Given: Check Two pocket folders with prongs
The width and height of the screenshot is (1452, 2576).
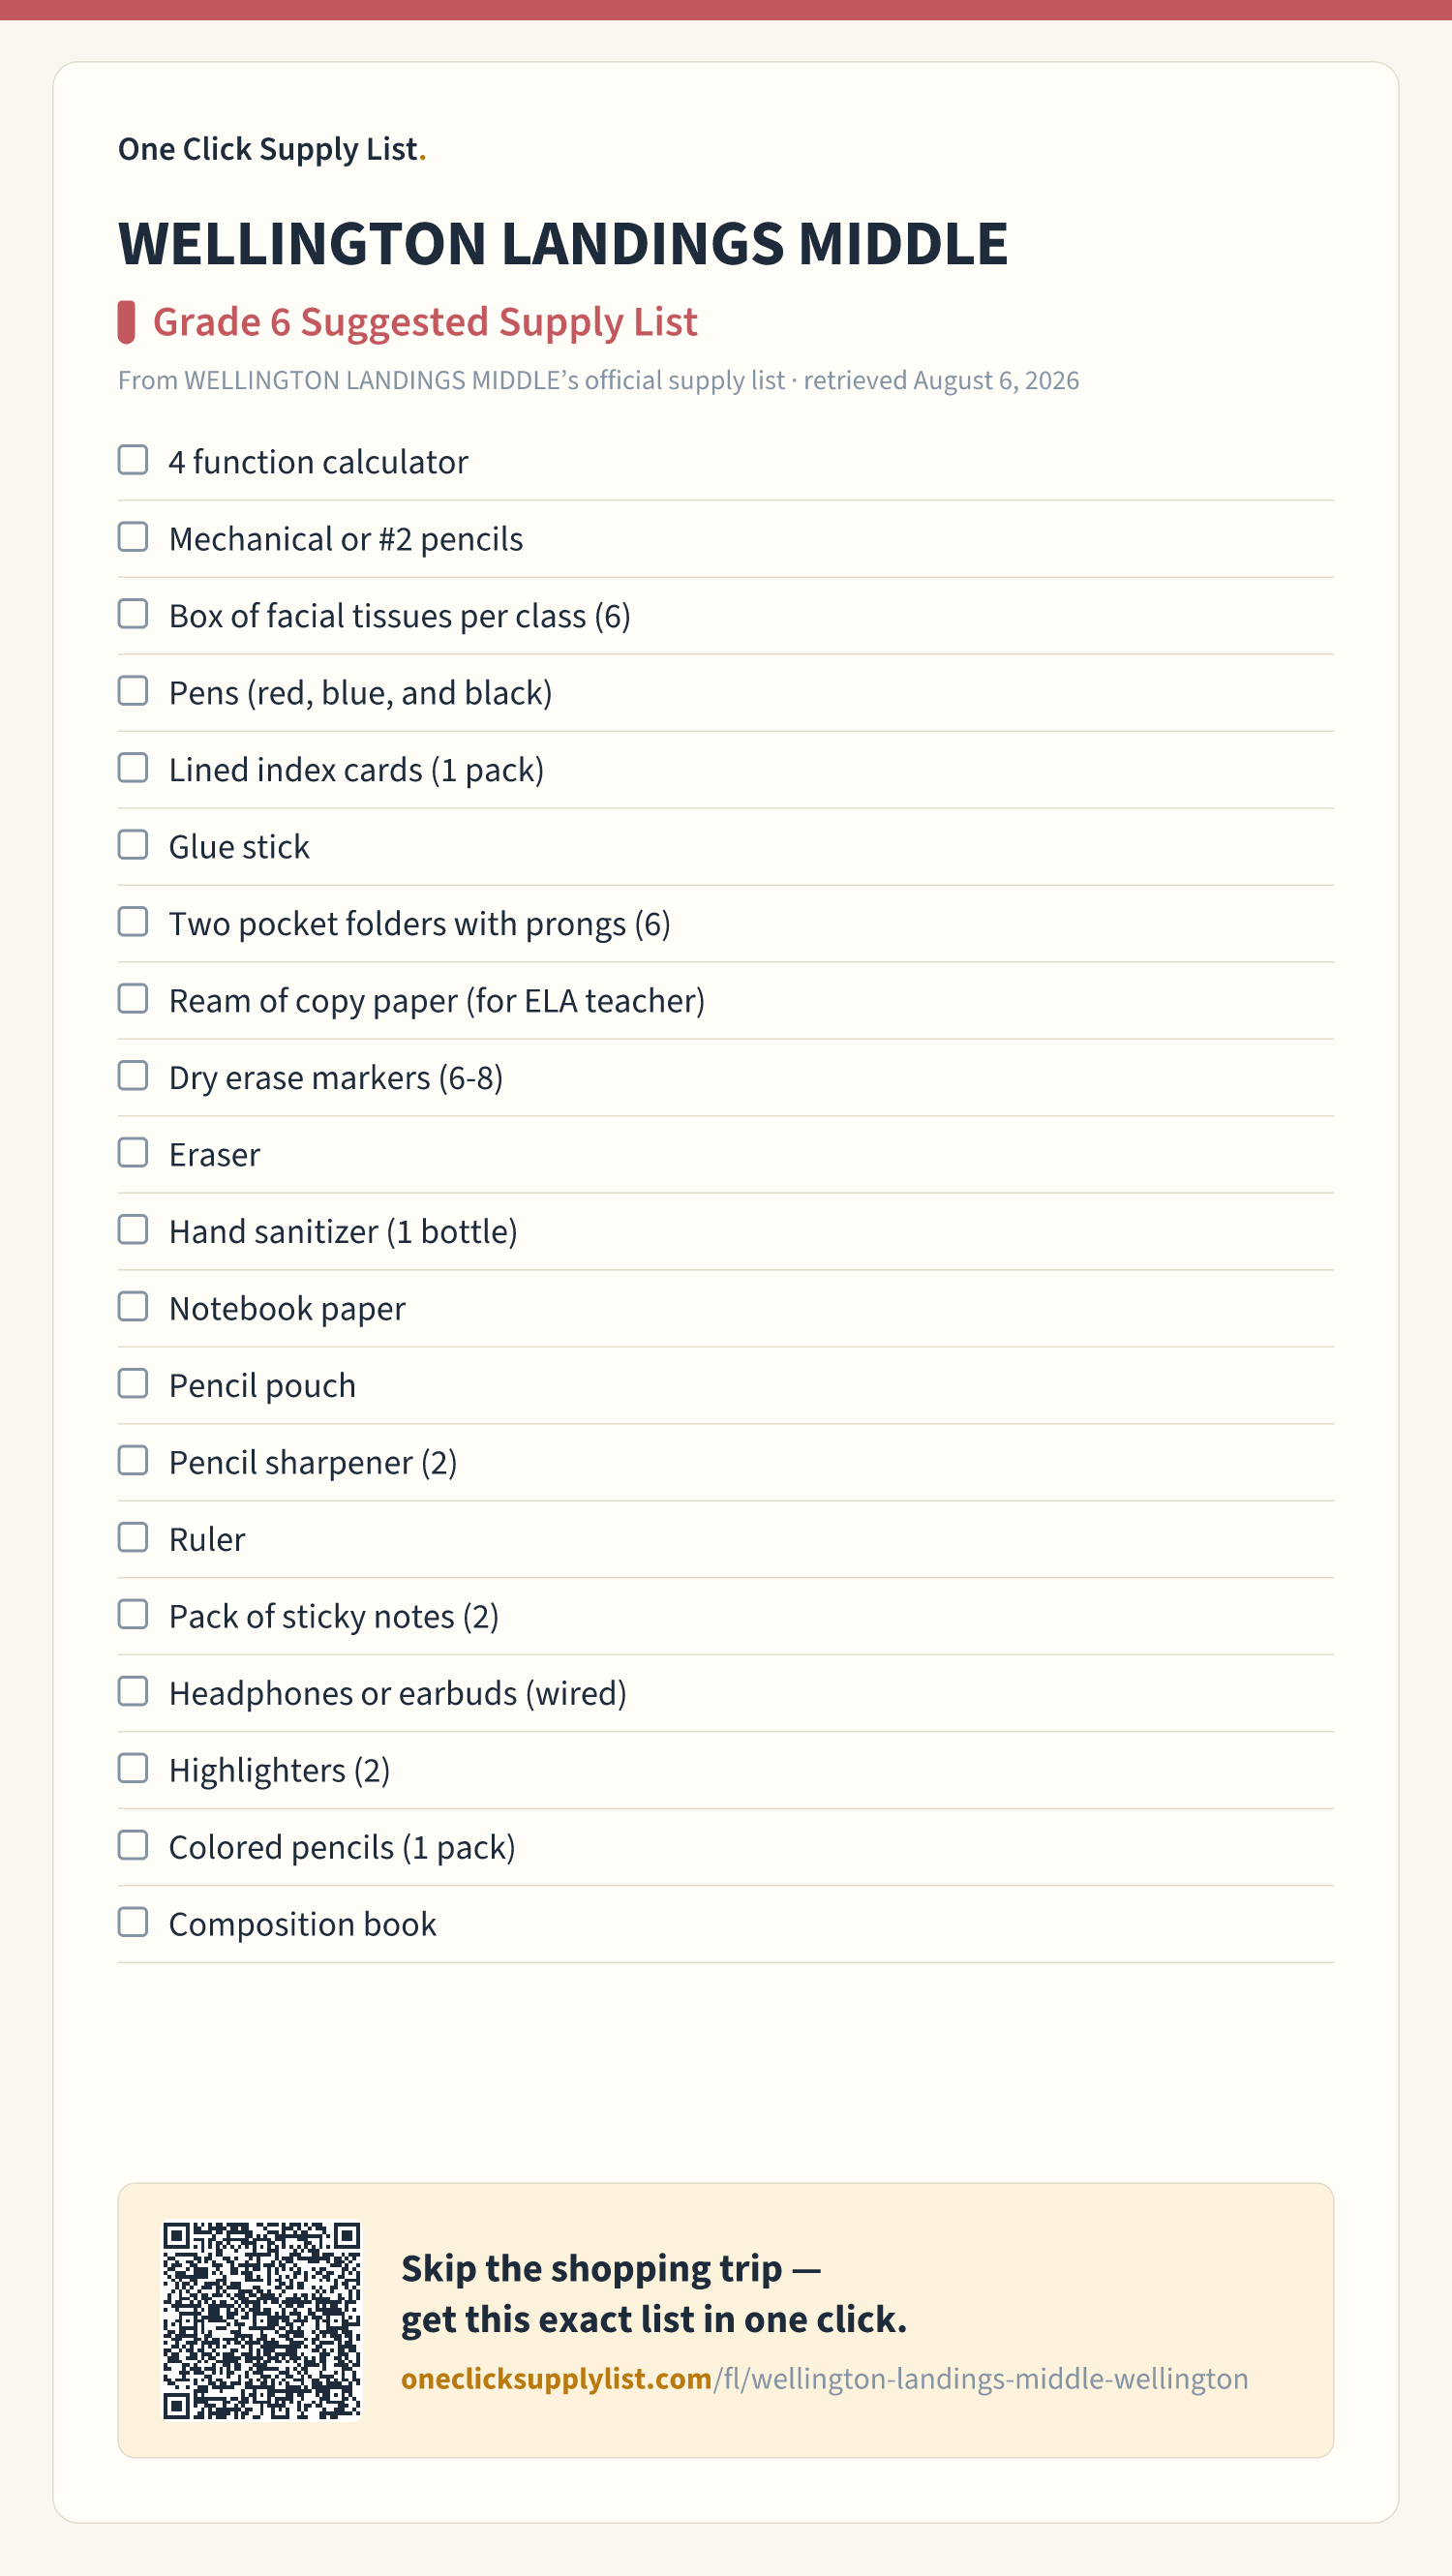Looking at the screenshot, I should click(x=133, y=922).
